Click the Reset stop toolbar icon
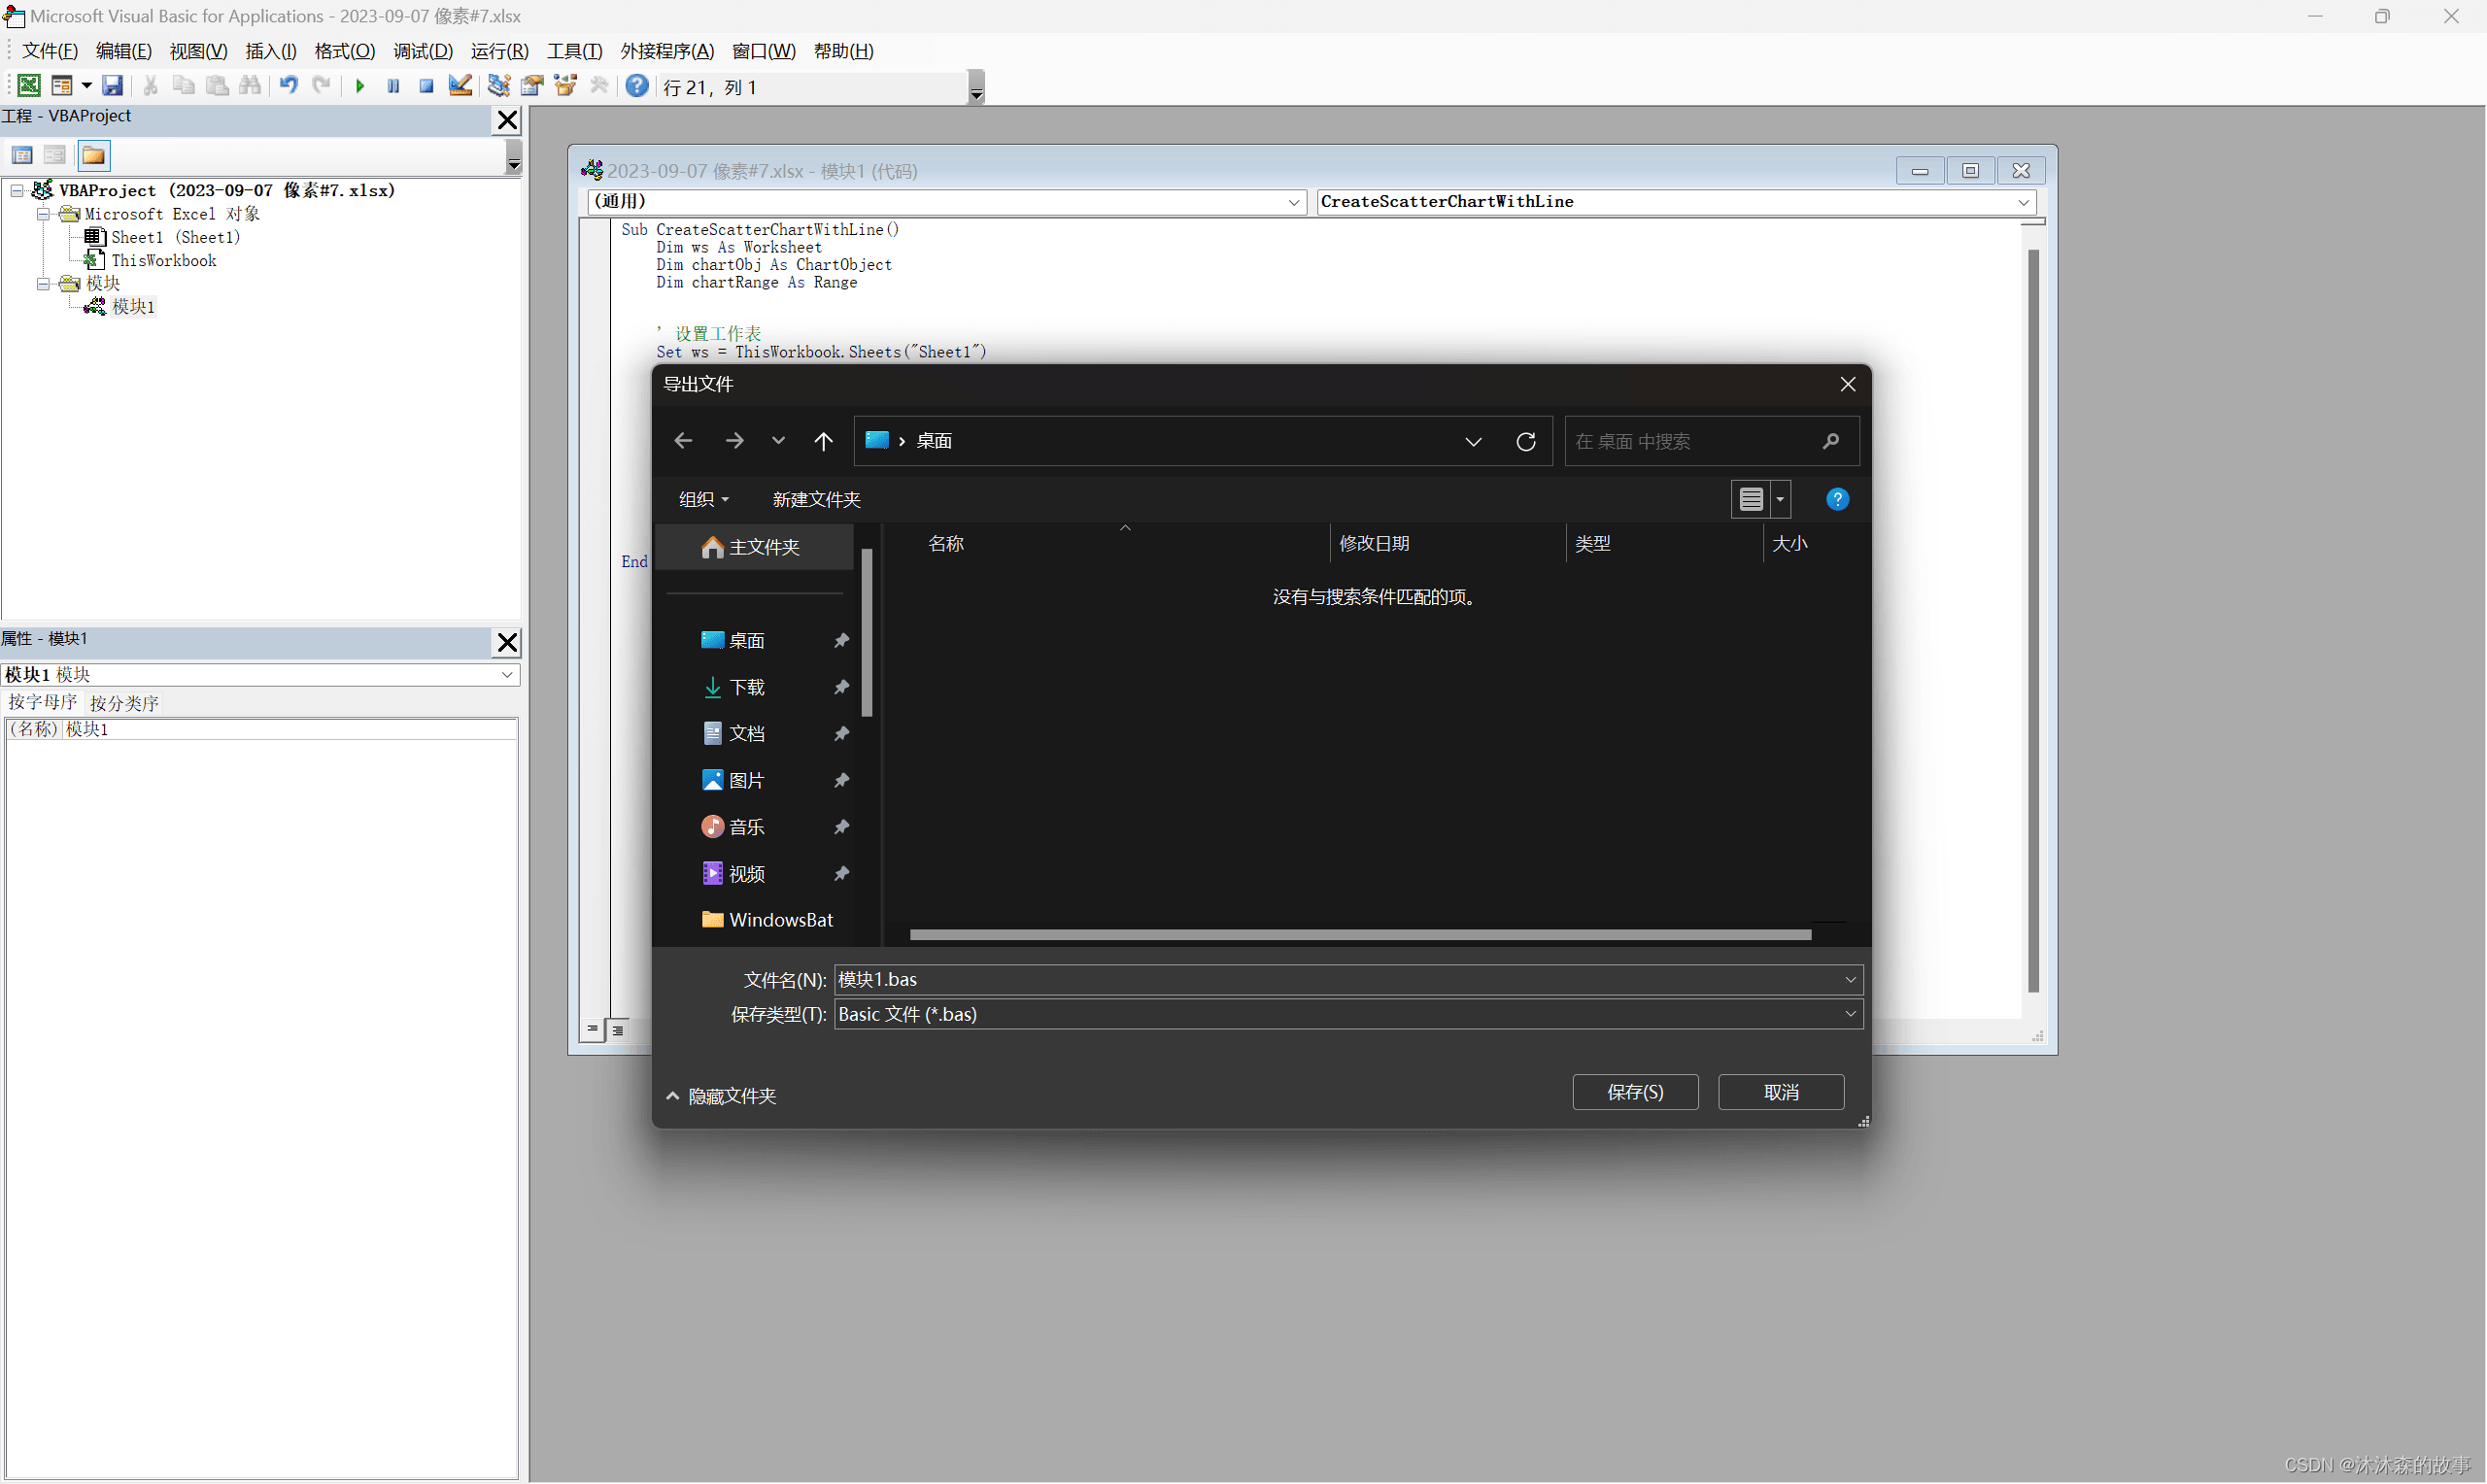 pyautogui.click(x=427, y=86)
